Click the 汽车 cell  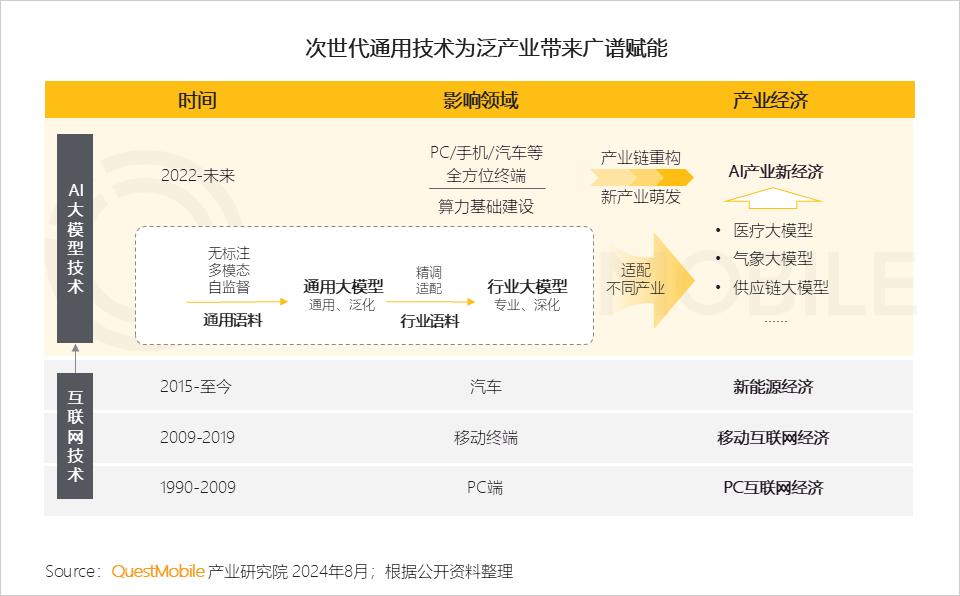click(486, 387)
